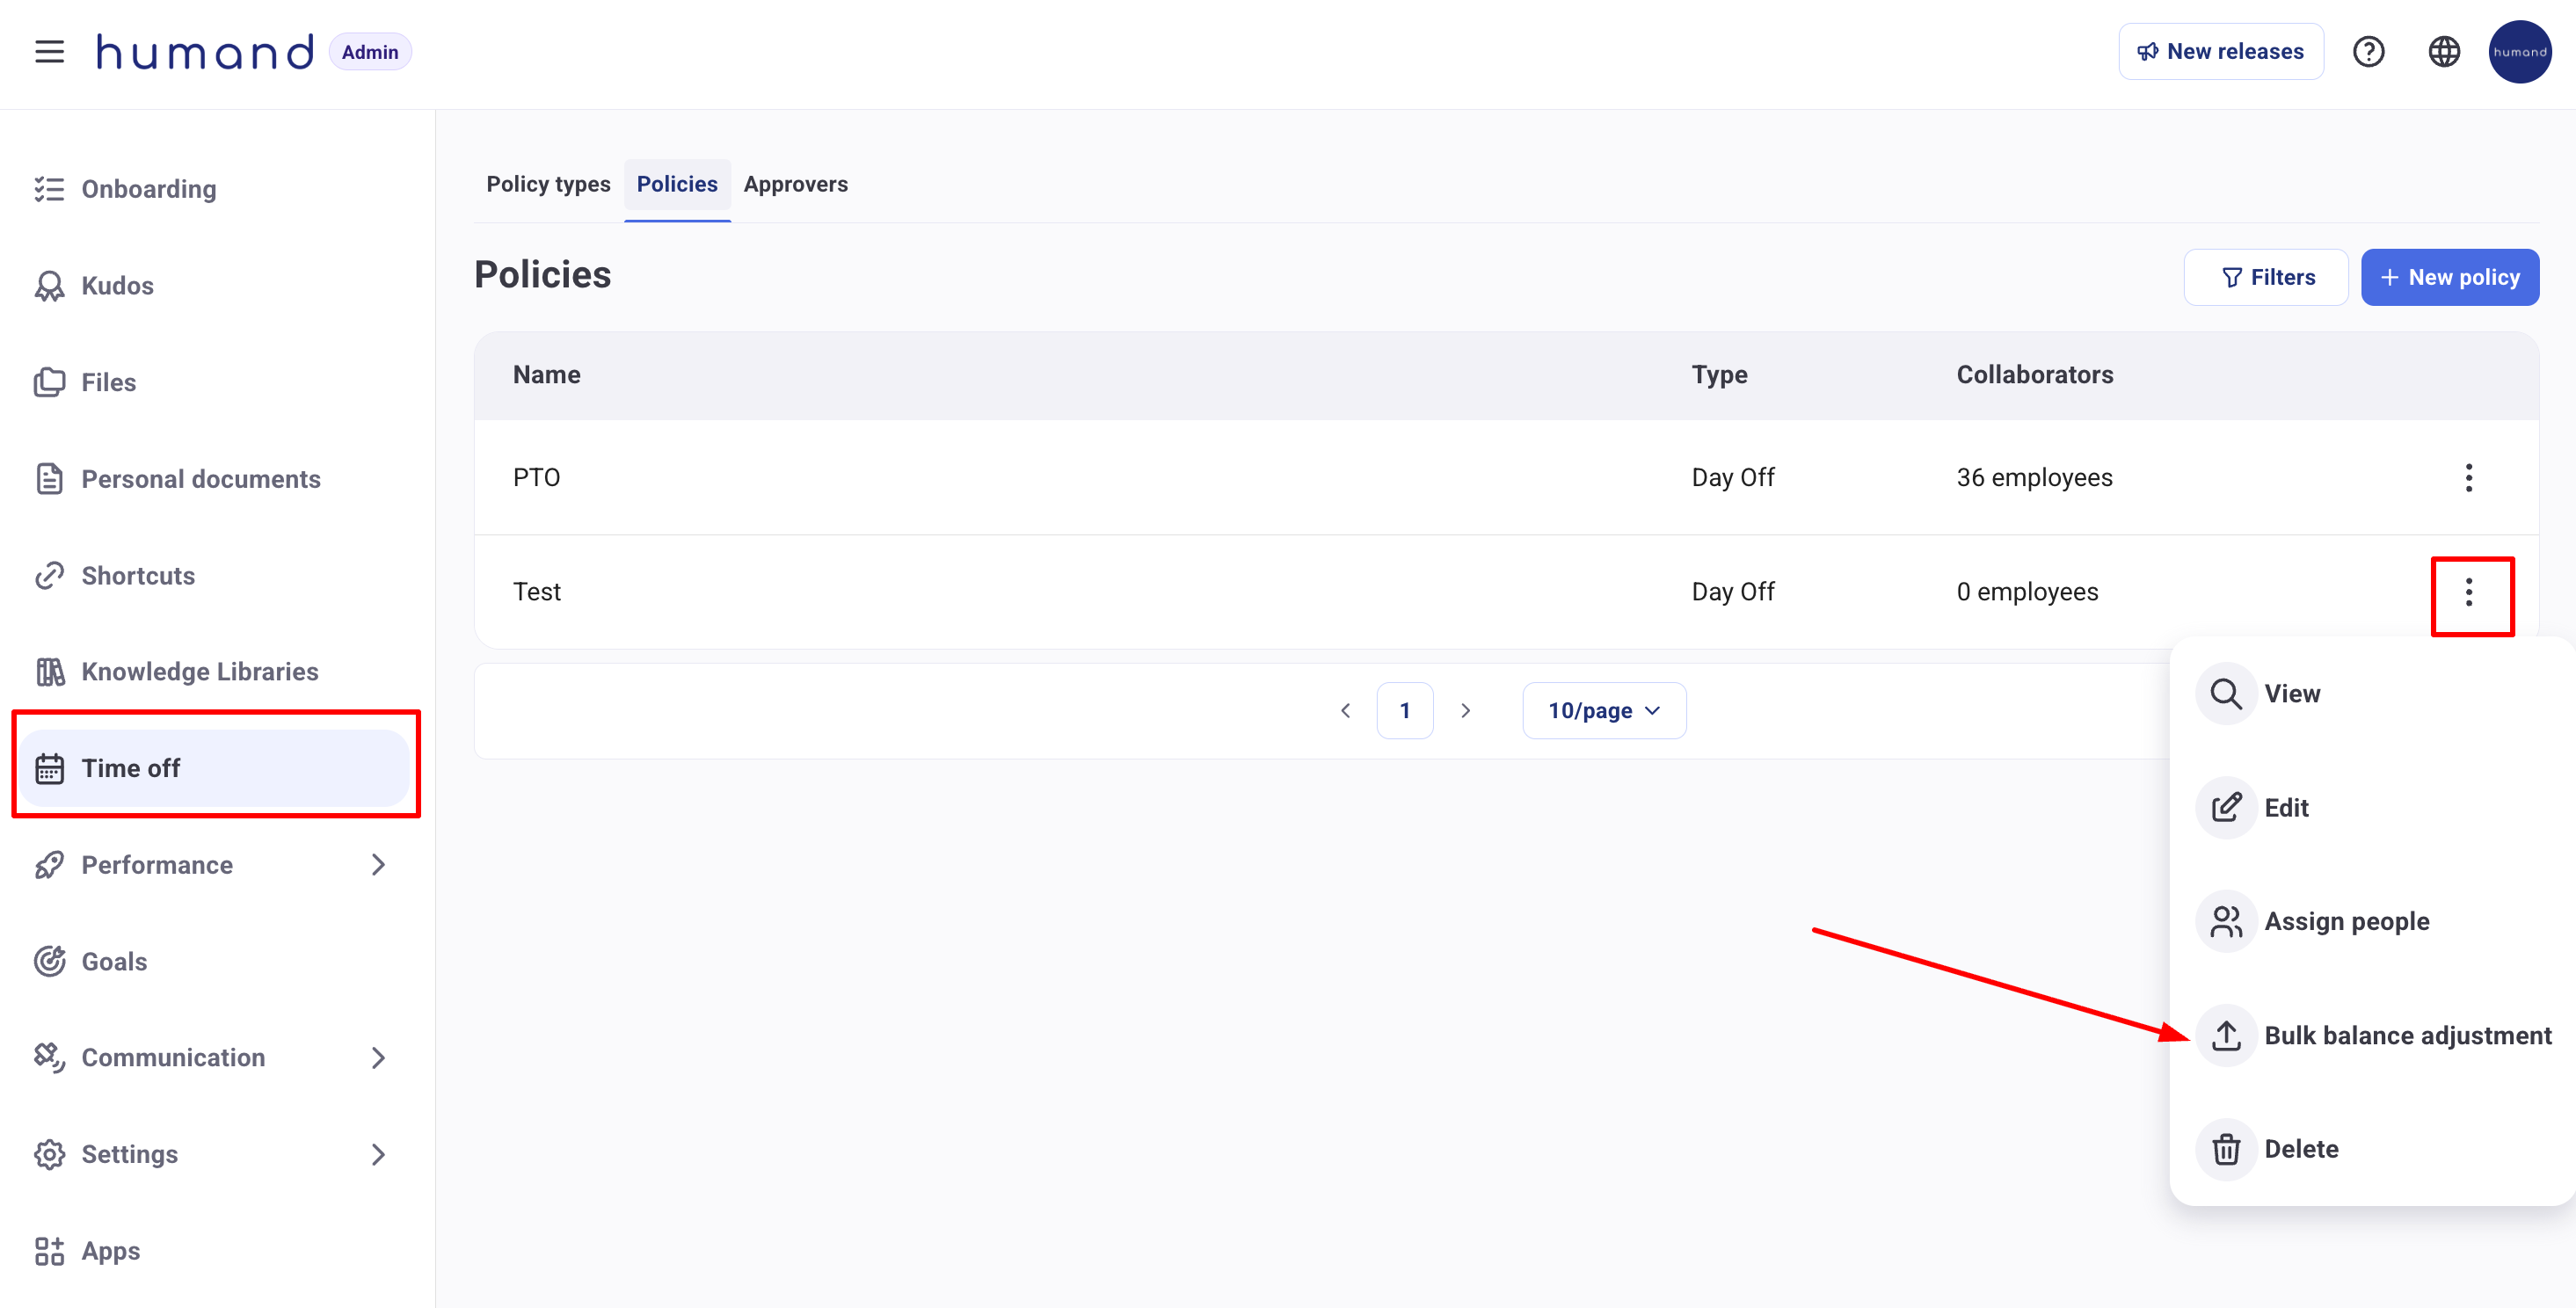The image size is (2576, 1308).
Task: Expand the Communication submenu chevron
Action: pos(378,1058)
